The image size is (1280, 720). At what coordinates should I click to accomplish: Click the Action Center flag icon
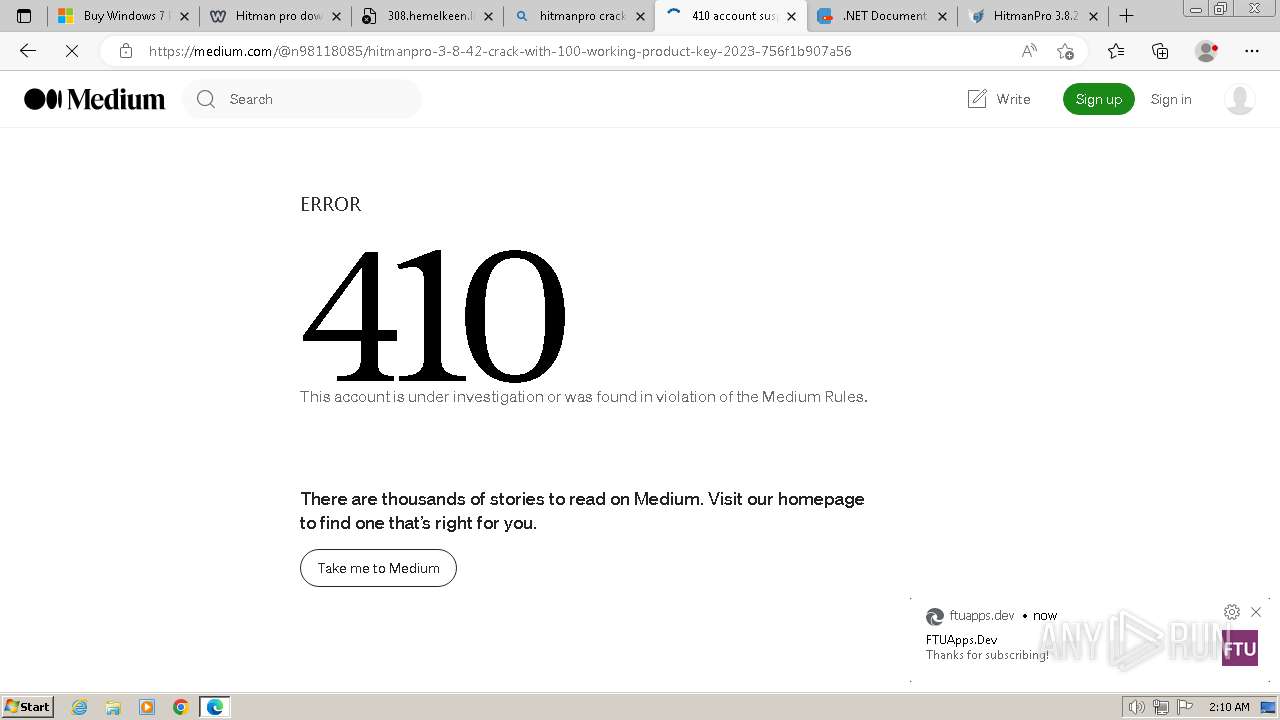click(1185, 707)
